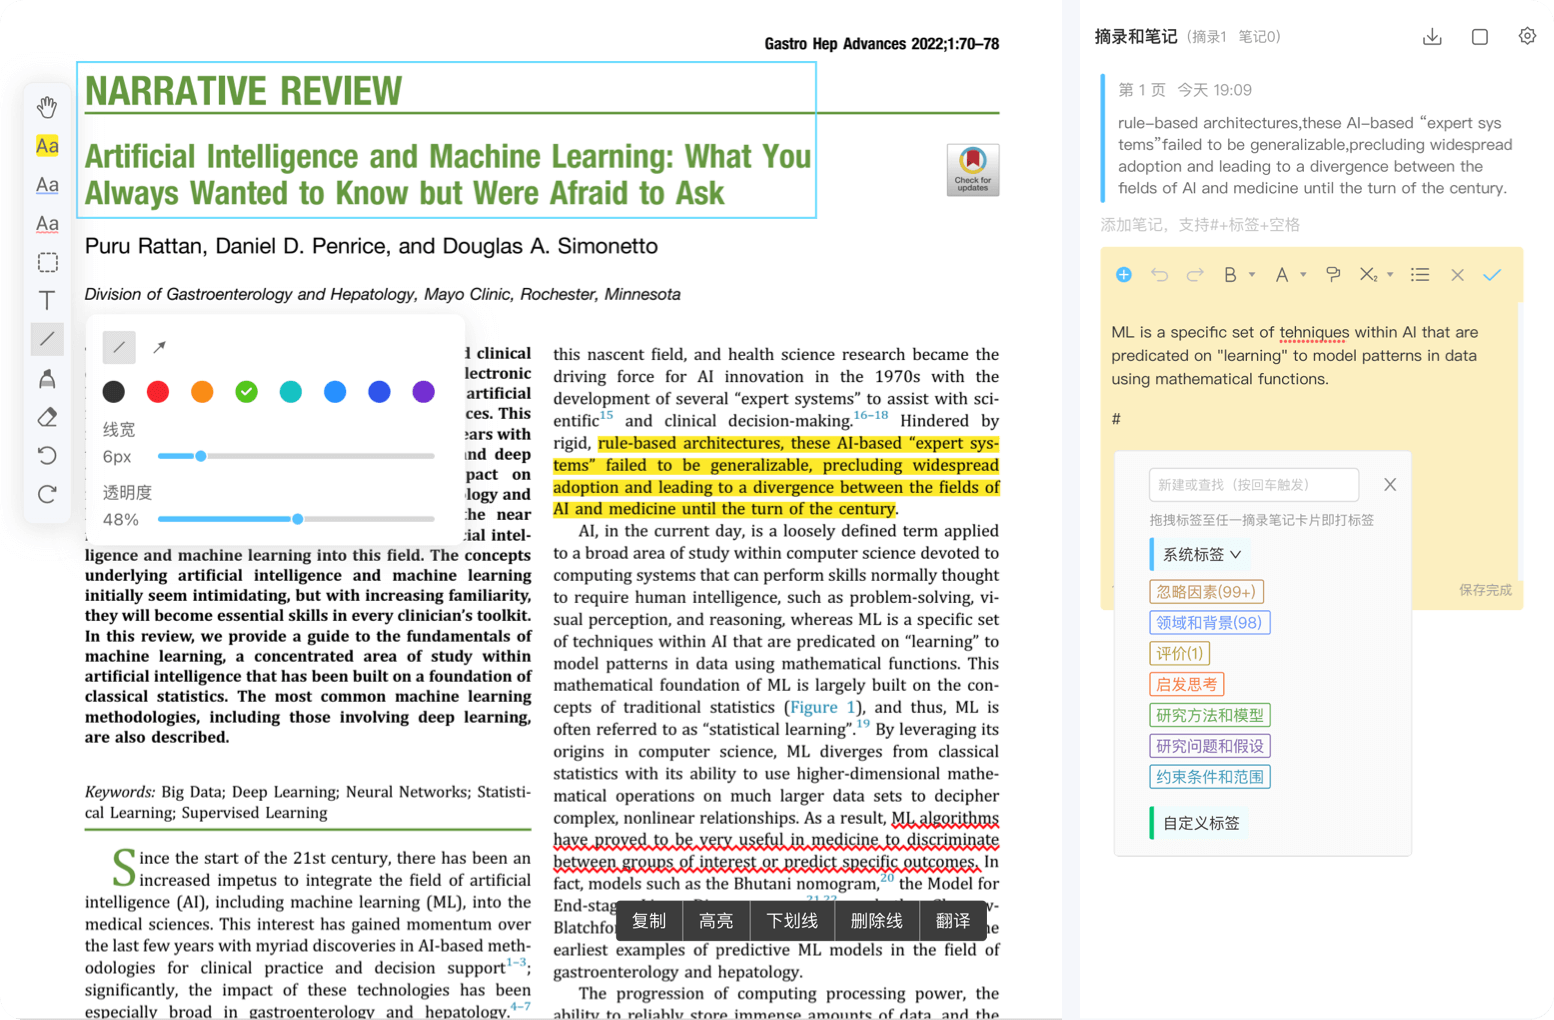
Task: Confirm the note with checkmark icon
Action: click(1492, 275)
